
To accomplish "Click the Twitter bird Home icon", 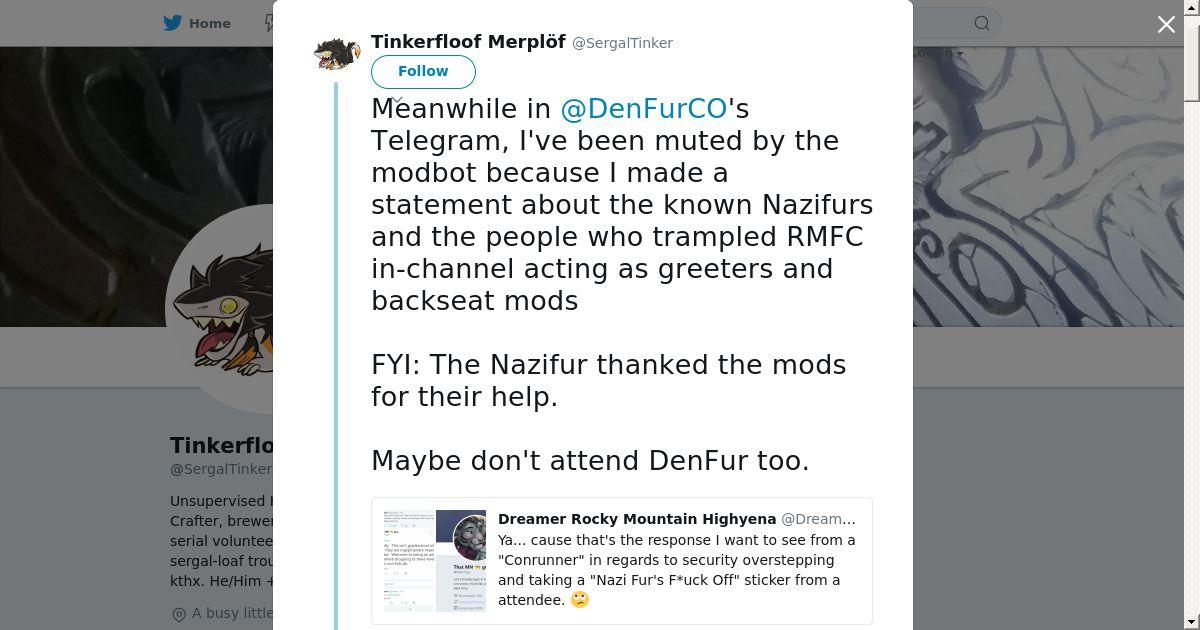I will tap(173, 23).
